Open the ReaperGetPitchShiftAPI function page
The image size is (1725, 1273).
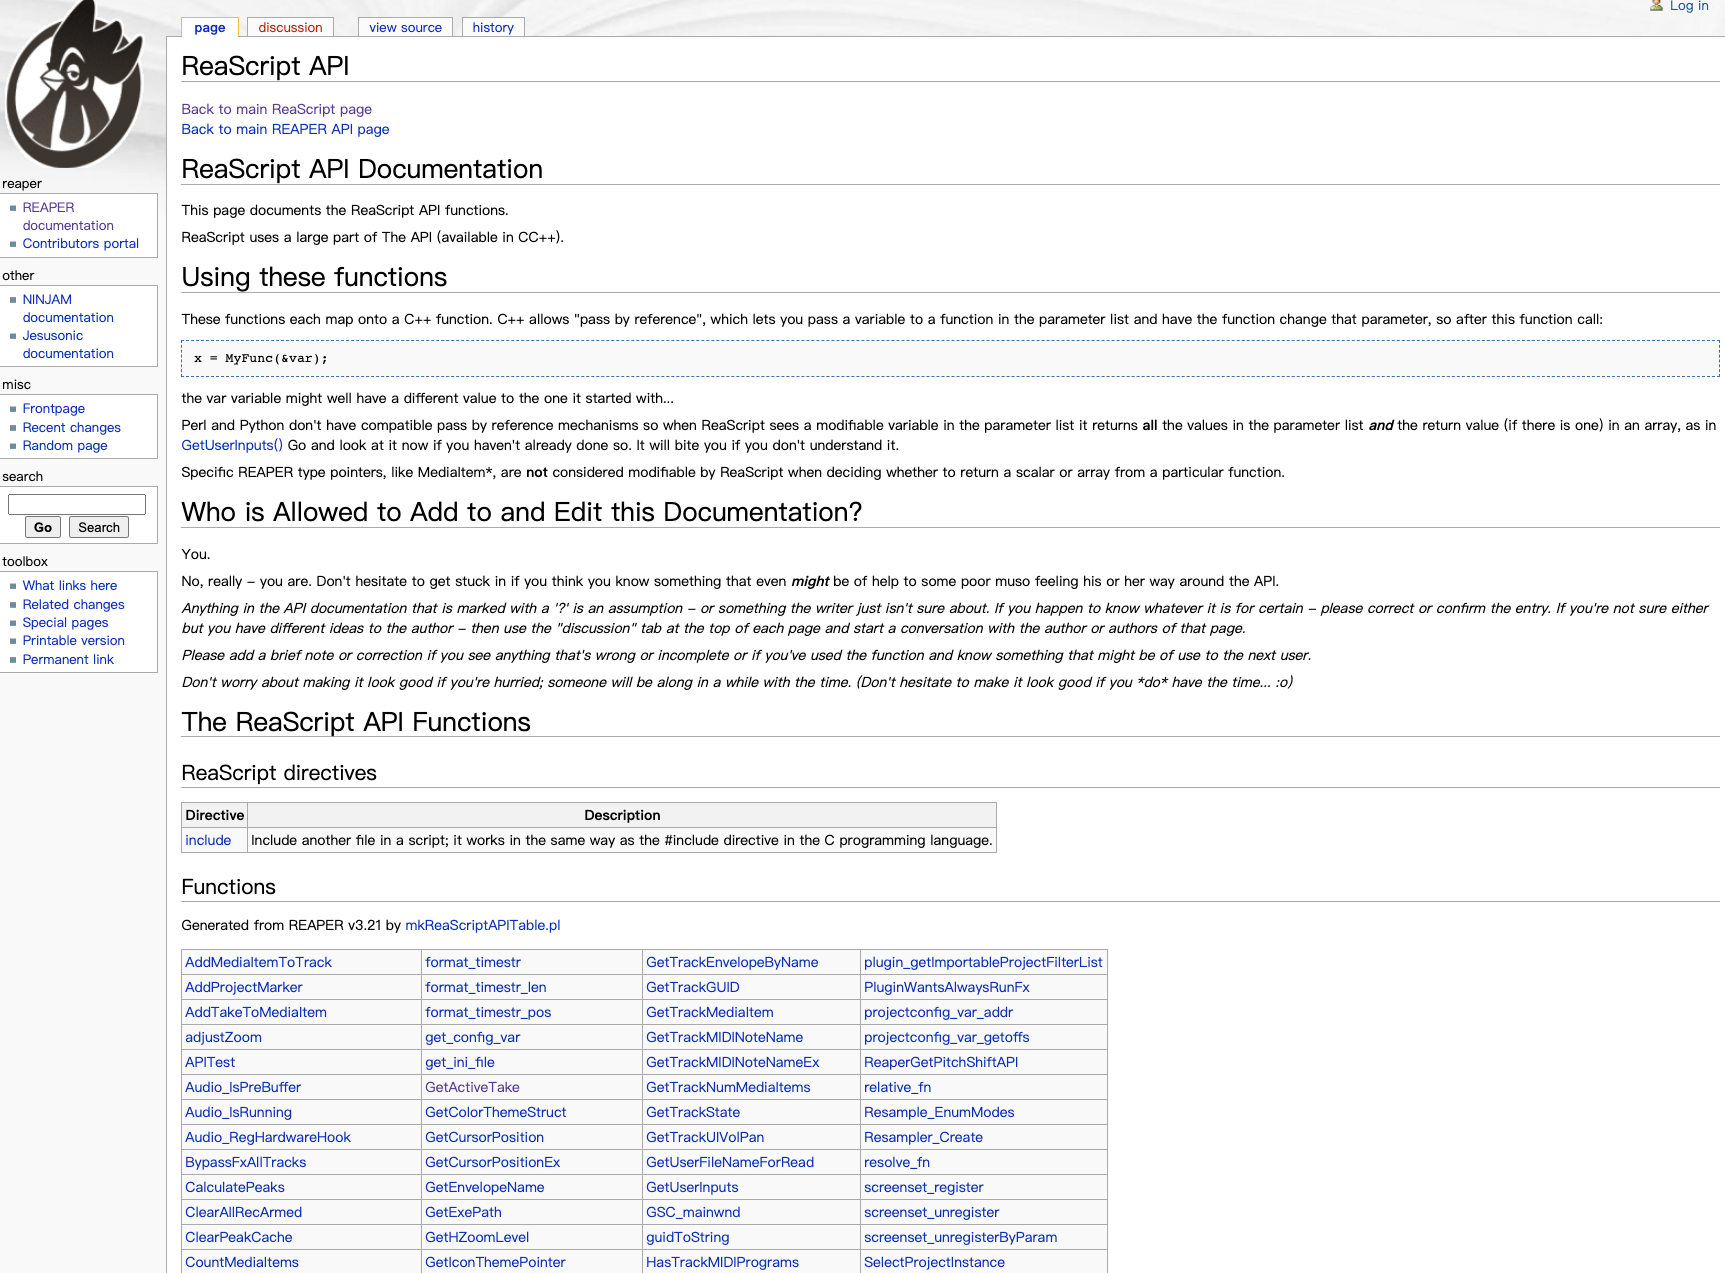click(940, 1063)
